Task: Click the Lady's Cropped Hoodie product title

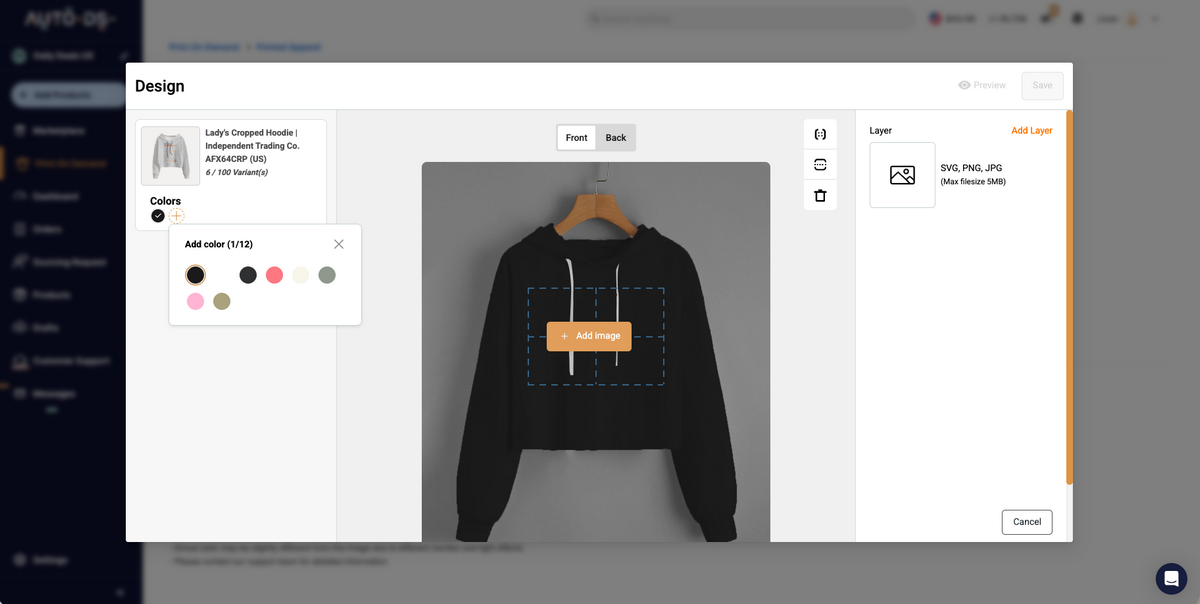Action: pyautogui.click(x=252, y=146)
